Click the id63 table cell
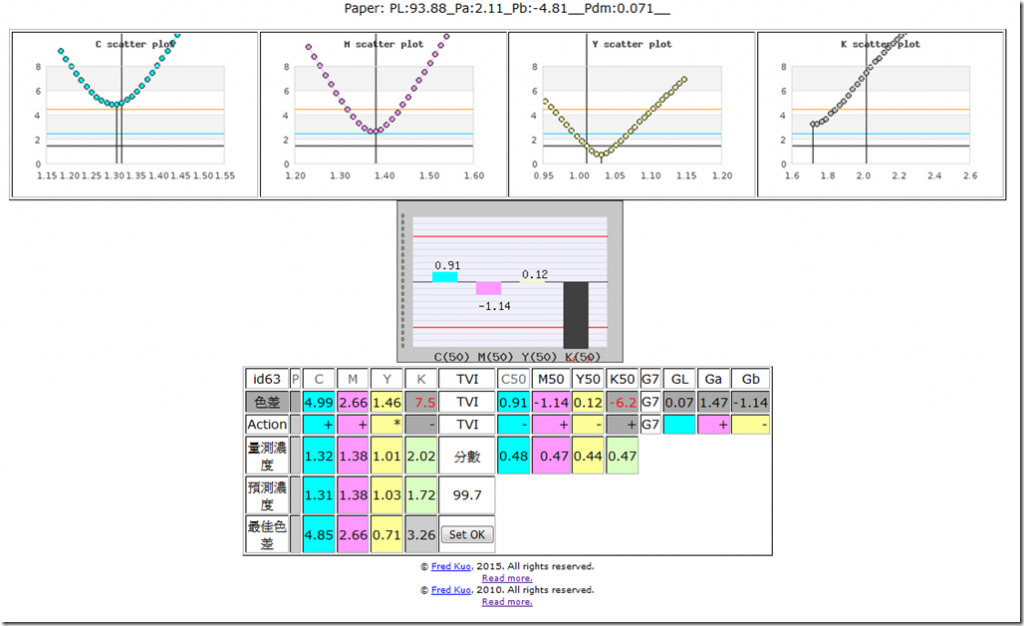1024x626 pixels. coord(266,379)
